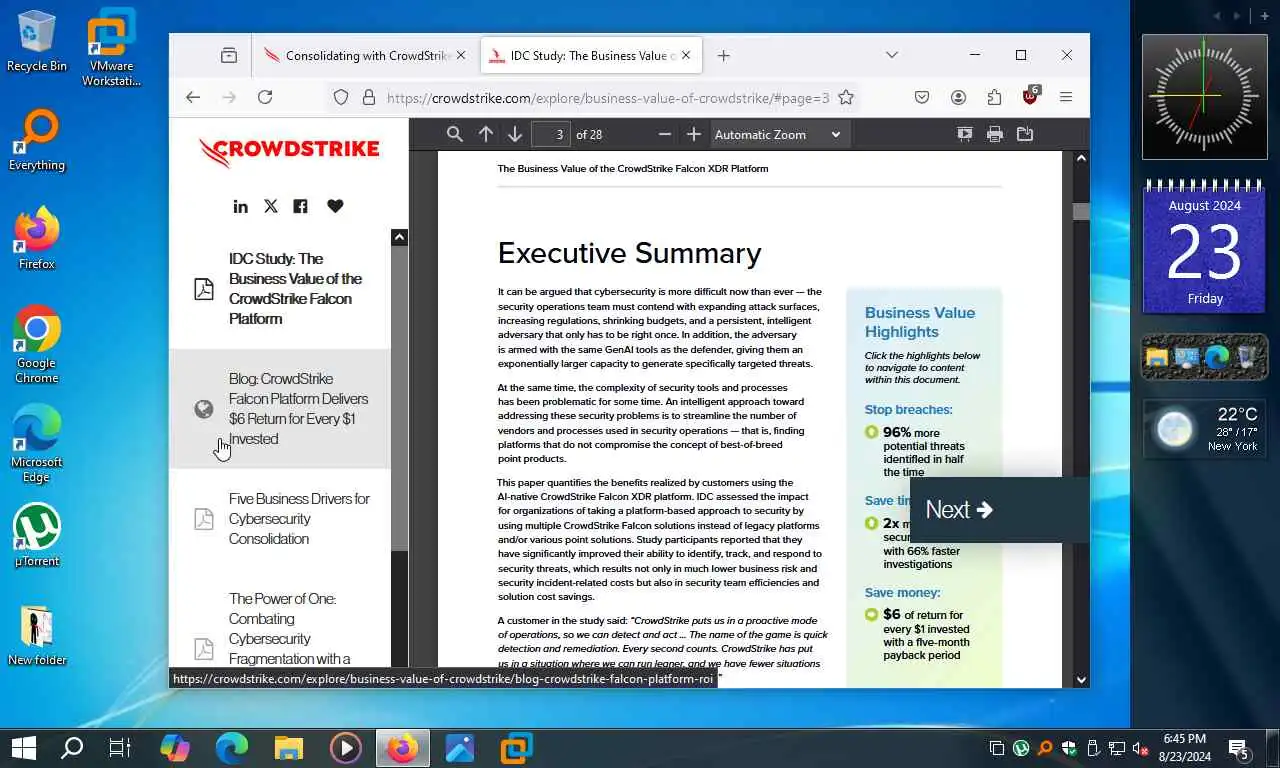
Task: Open the Automatic Zoom dropdown
Action: pos(778,134)
